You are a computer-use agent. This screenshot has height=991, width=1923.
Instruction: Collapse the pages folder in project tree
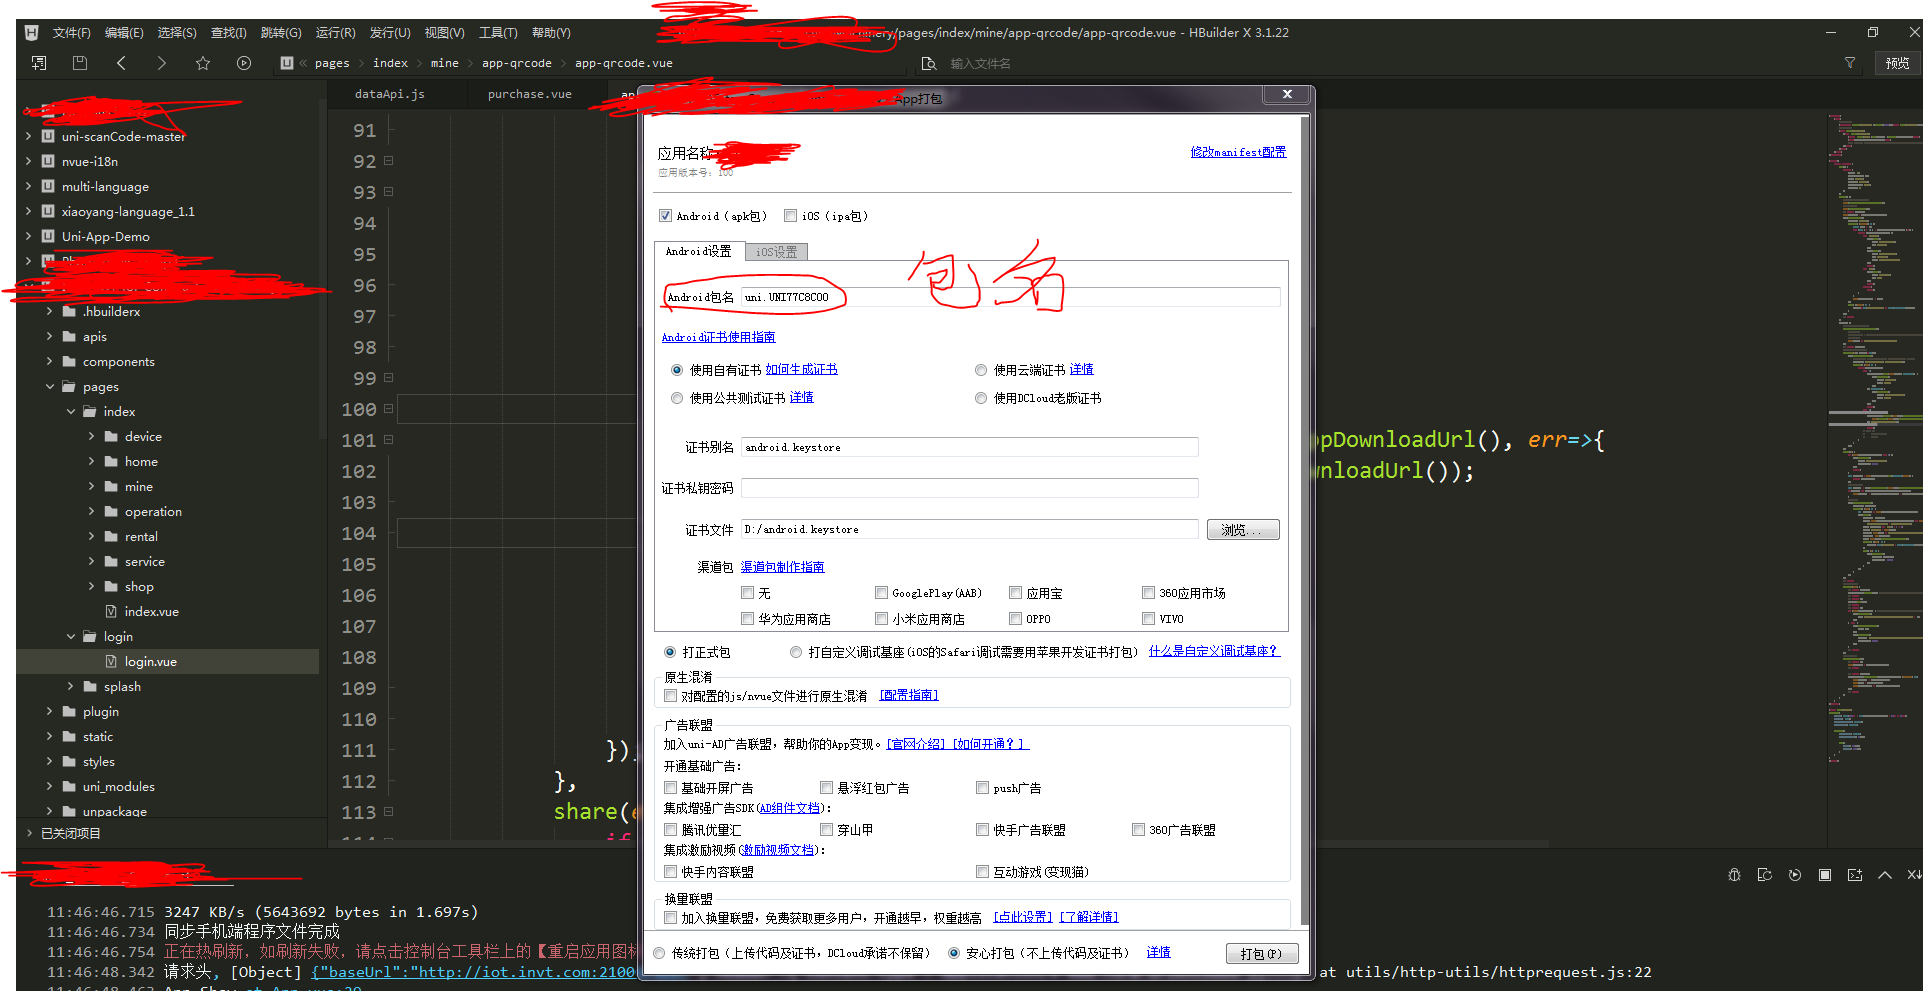click(x=49, y=386)
